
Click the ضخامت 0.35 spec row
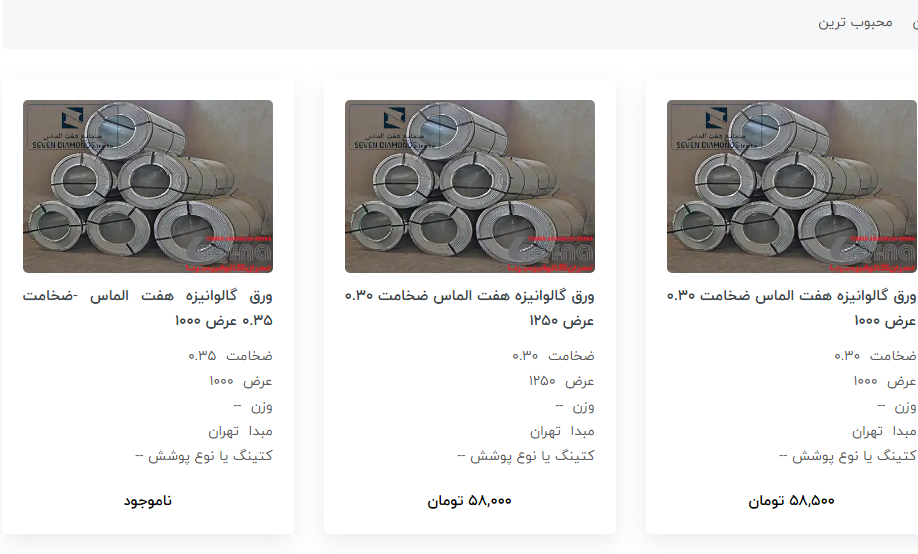click(x=230, y=355)
